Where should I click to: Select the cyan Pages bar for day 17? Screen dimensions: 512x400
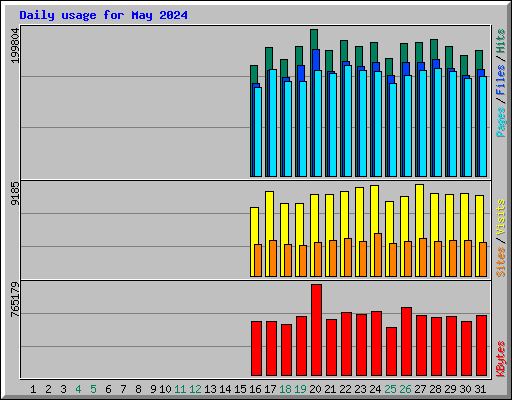click(273, 123)
